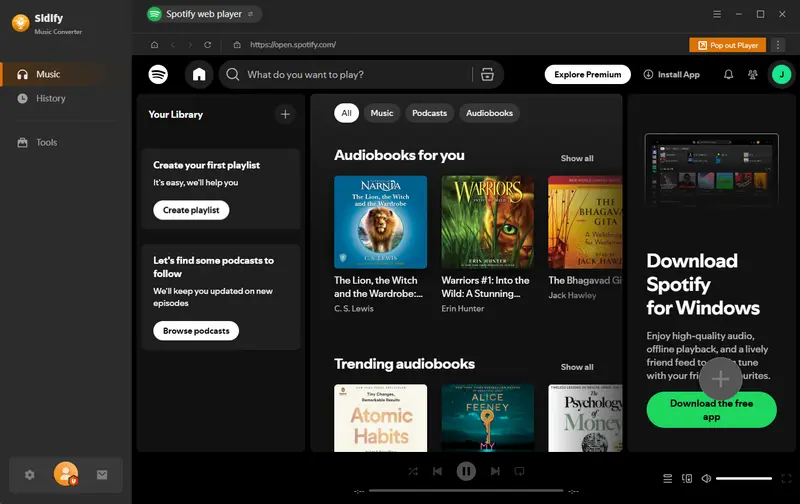800x504 pixels.
Task: Skip to next track
Action: [x=495, y=471]
